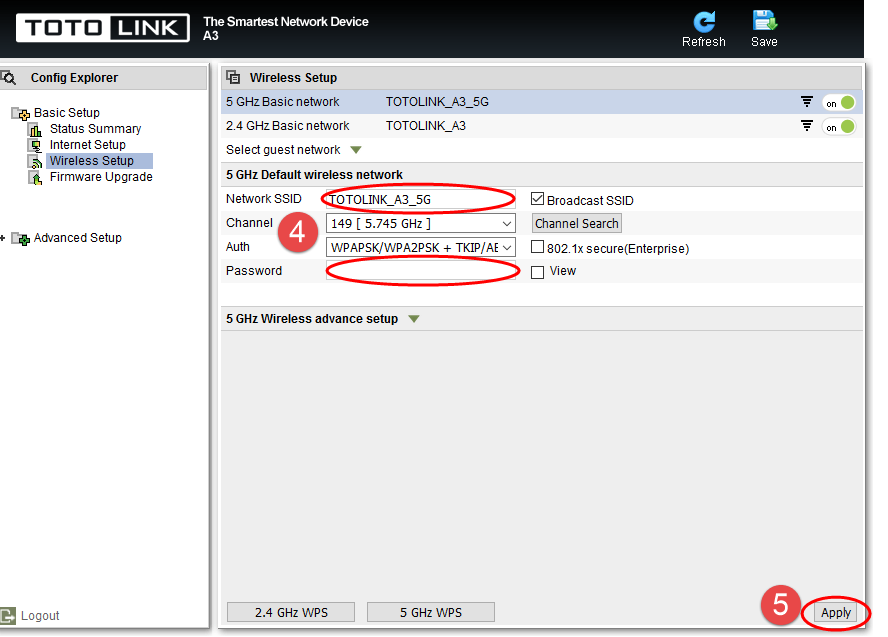Uncheck the Broadcast SSID checkbox

(537, 199)
